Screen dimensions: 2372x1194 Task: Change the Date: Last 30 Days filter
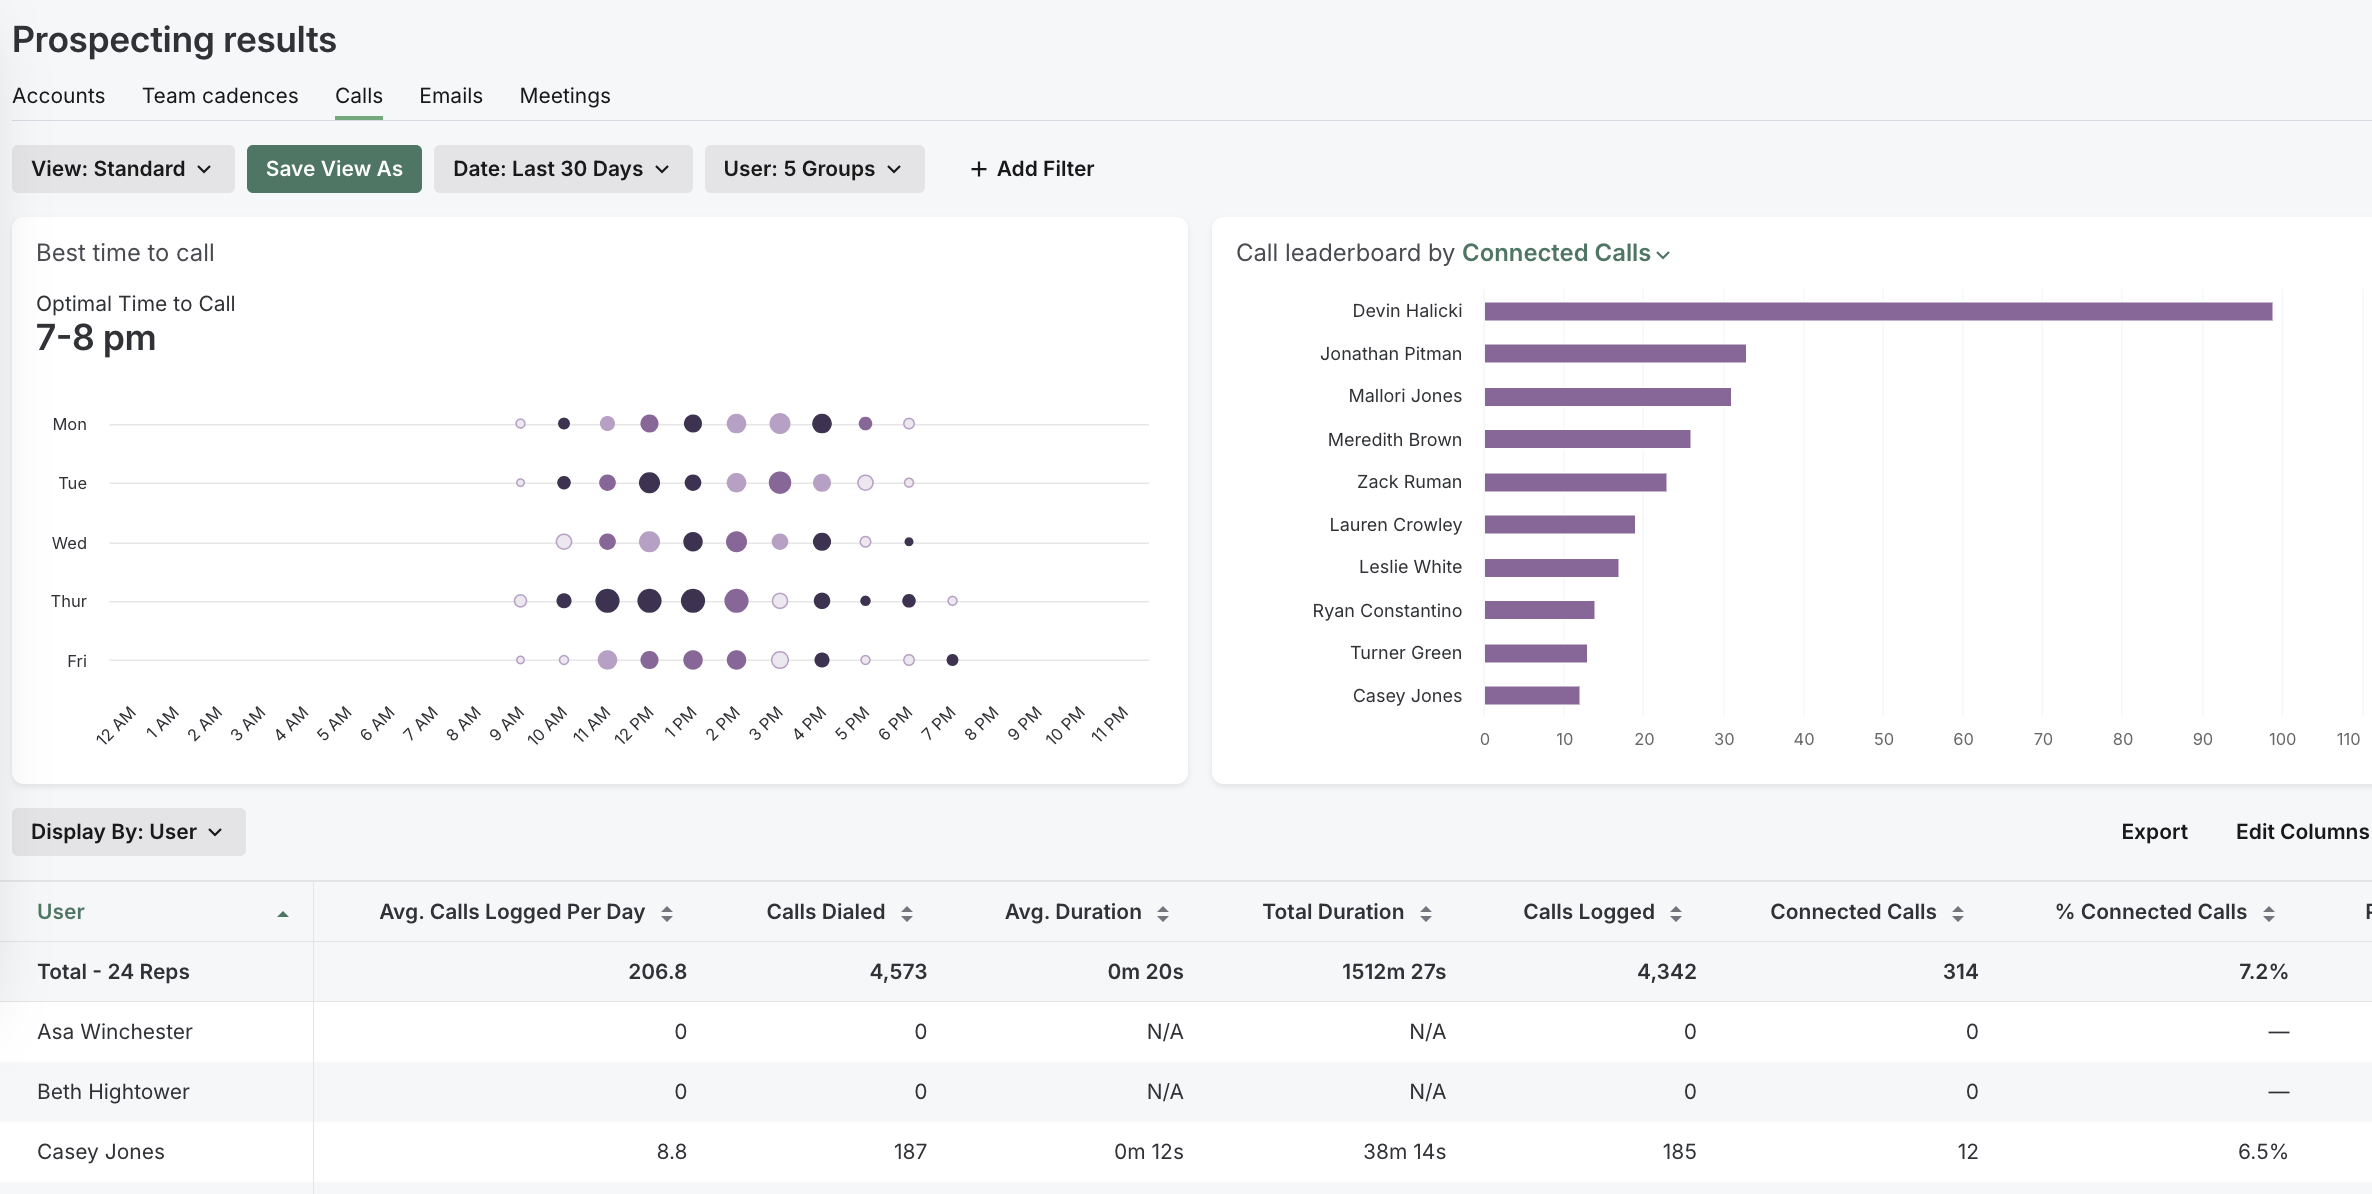pos(562,168)
